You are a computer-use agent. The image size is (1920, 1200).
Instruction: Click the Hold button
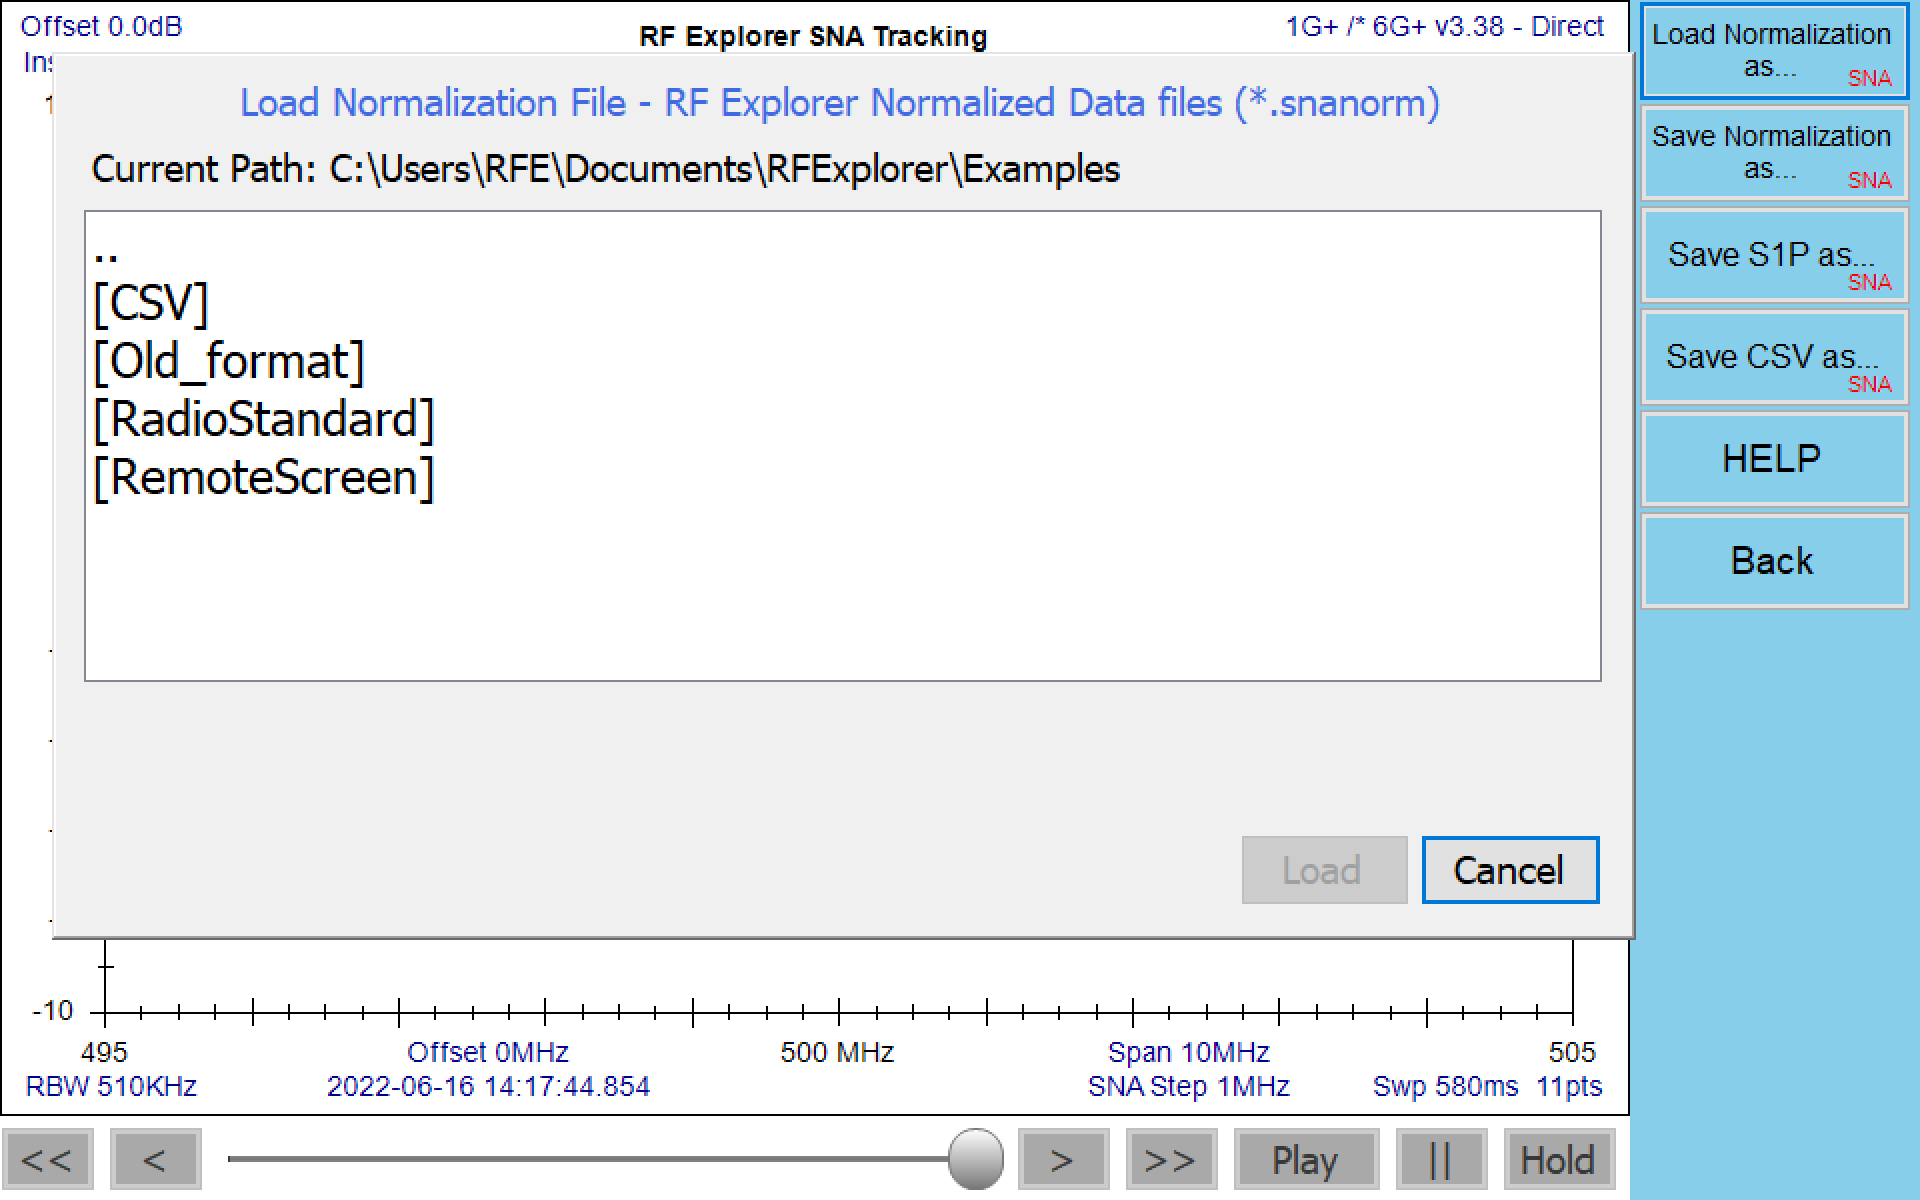tap(1559, 1160)
